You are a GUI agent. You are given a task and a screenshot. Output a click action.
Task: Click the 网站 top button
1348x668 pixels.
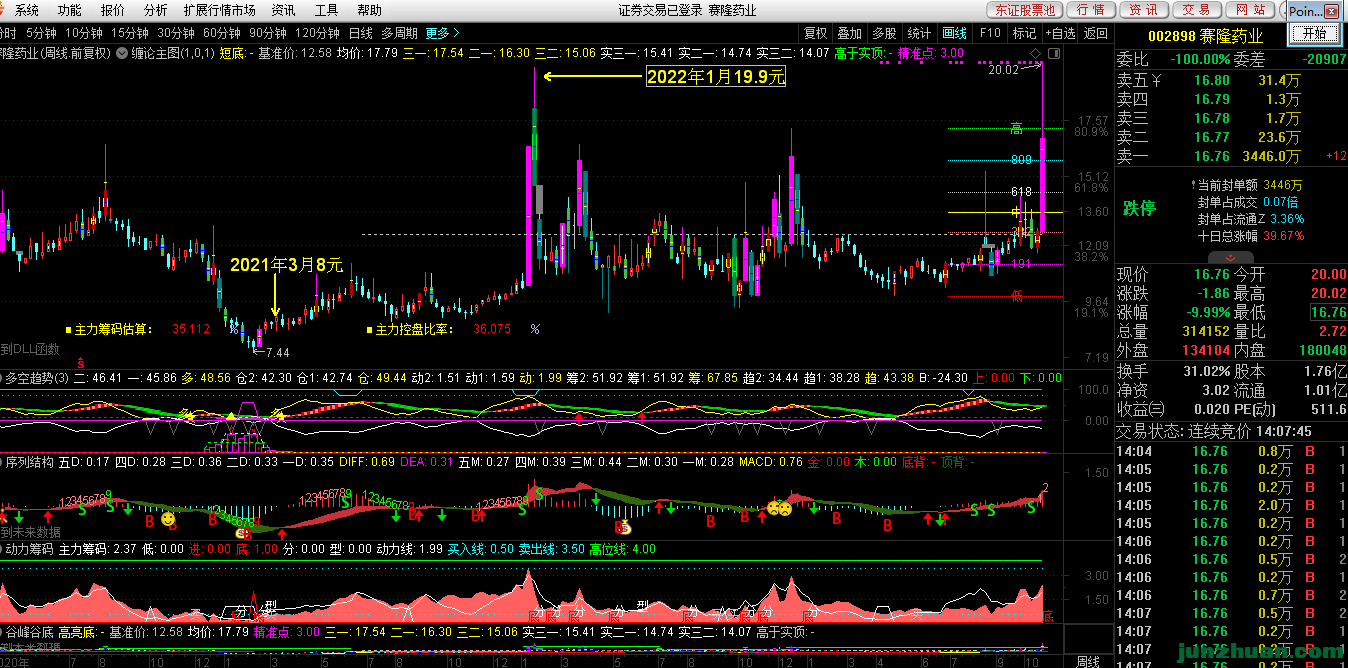(x=1250, y=10)
